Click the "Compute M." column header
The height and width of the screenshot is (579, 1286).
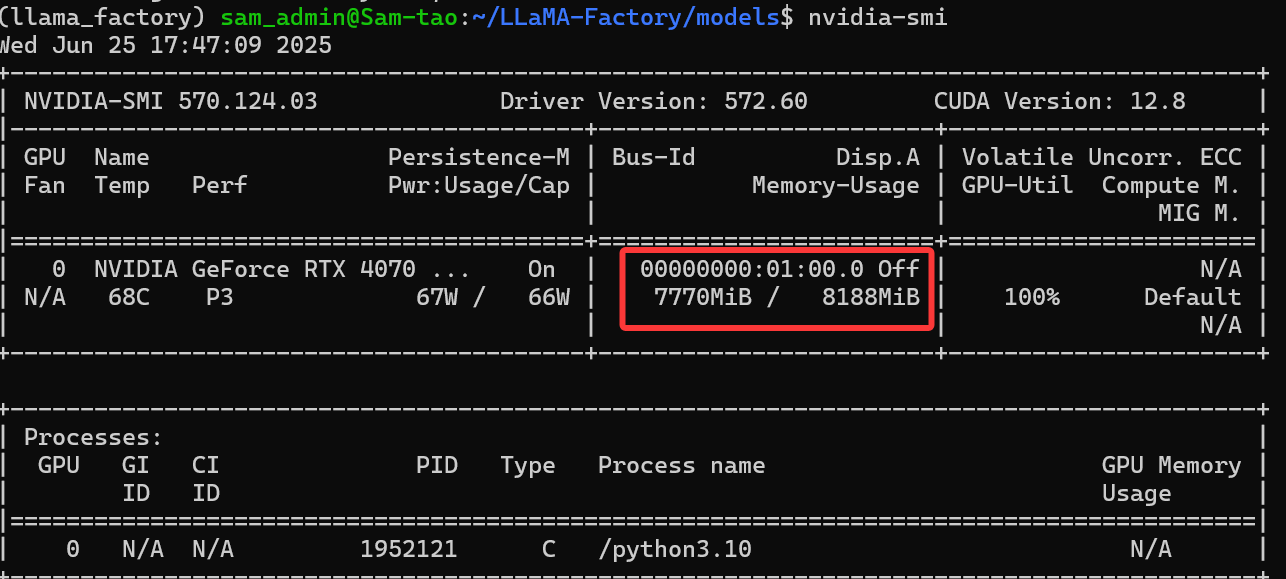(x=1172, y=185)
